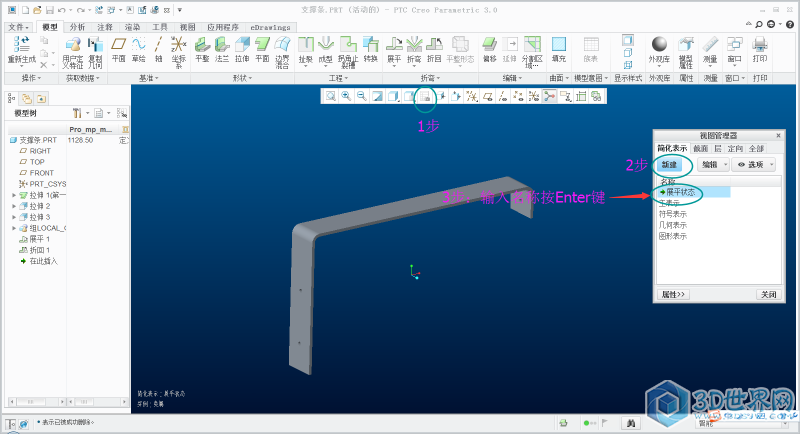Open the 编辑 dropdown in View Manager
The height and width of the screenshot is (434, 800).
[x=713, y=164]
